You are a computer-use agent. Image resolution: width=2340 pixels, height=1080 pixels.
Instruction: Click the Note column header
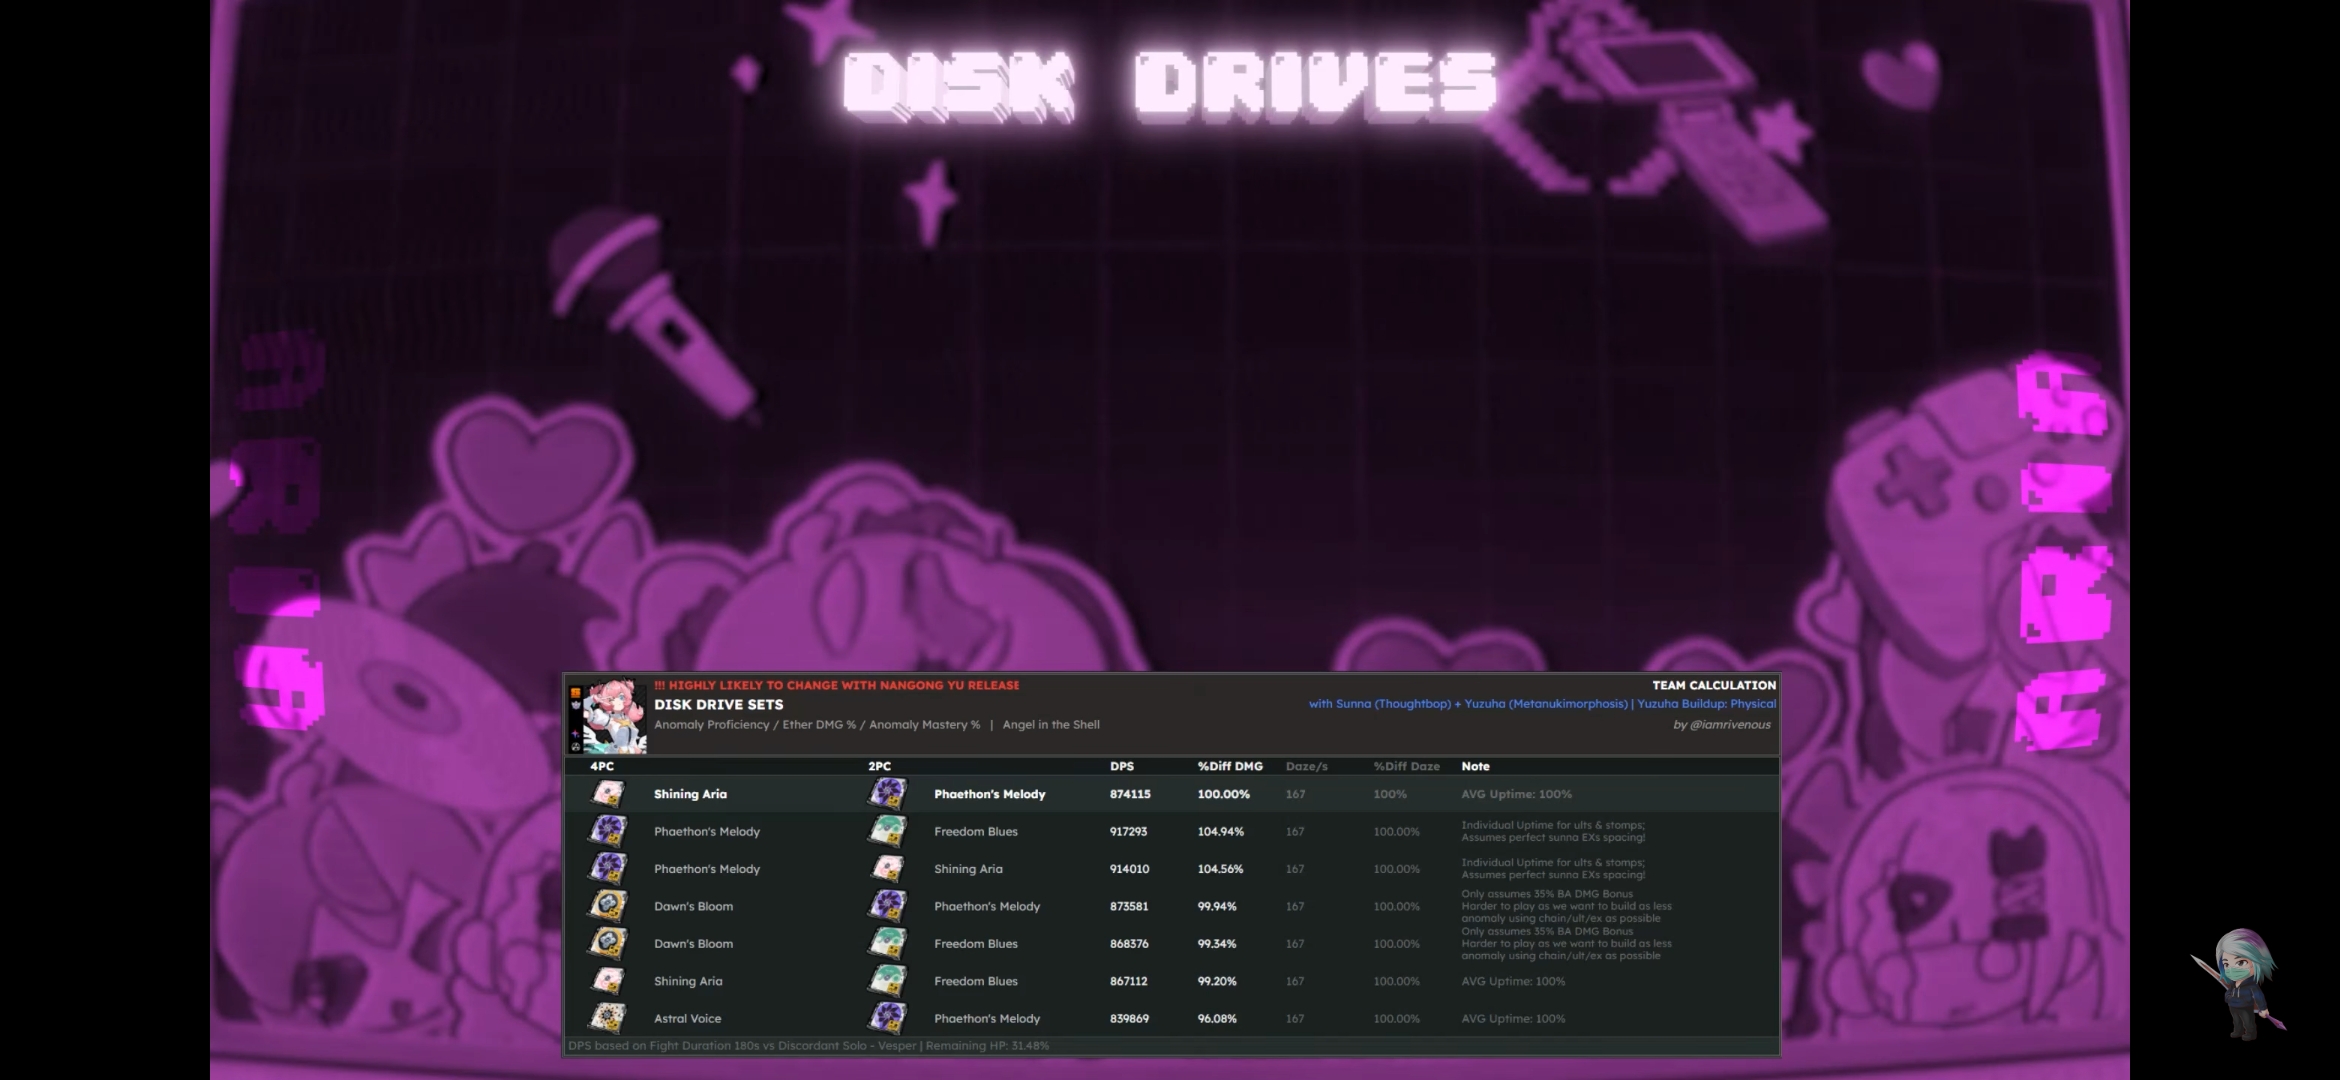[x=1475, y=766]
